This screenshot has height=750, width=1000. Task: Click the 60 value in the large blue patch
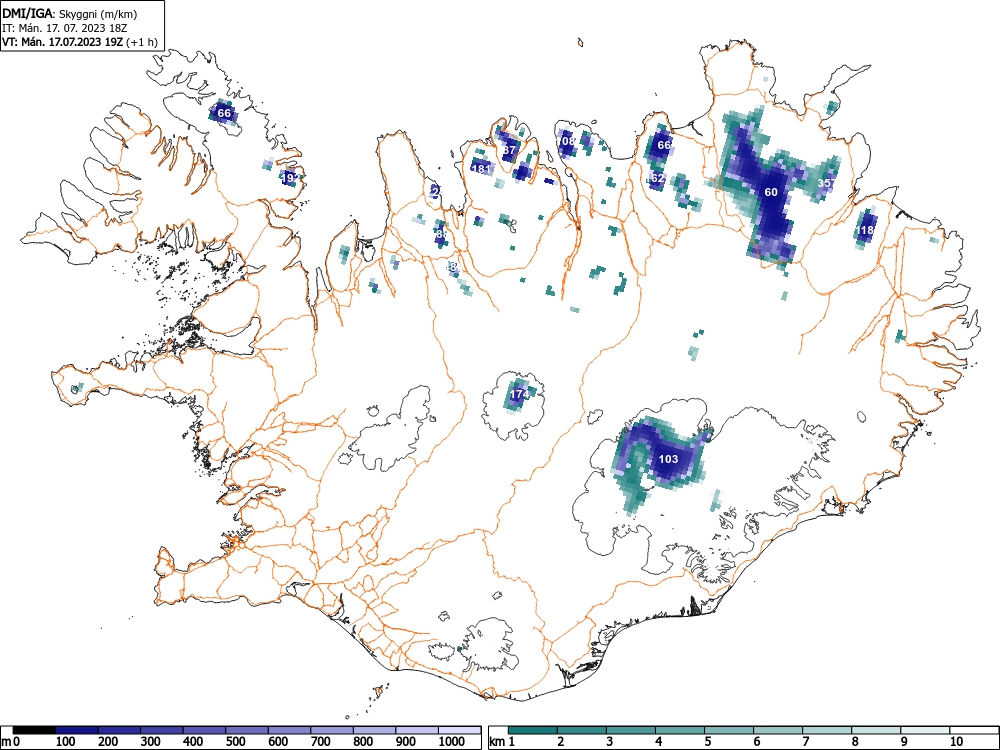click(771, 192)
